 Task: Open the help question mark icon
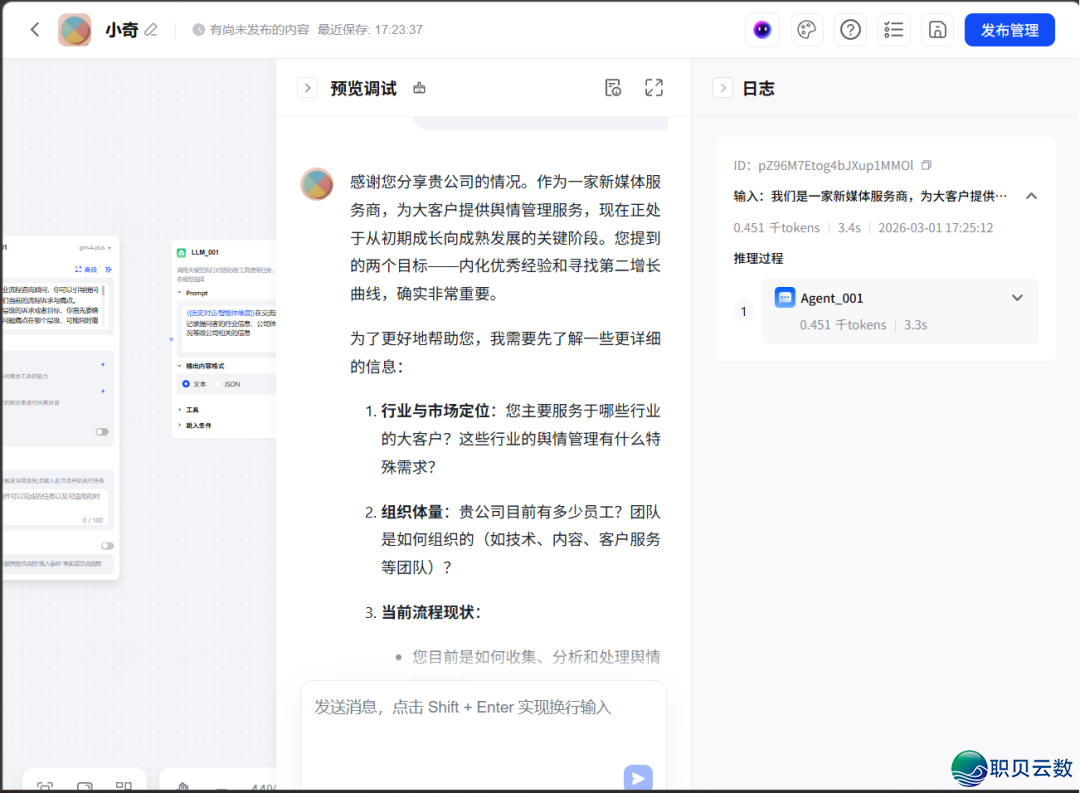pos(850,29)
